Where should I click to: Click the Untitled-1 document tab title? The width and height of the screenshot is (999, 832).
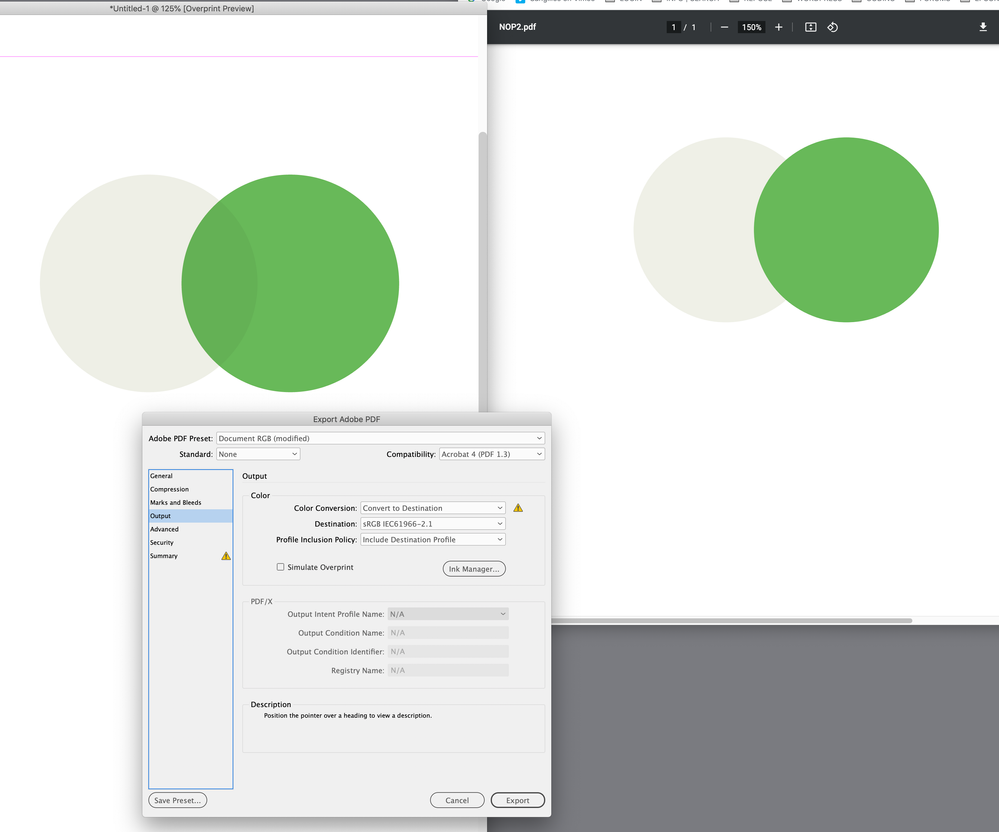pyautogui.click(x=182, y=8)
